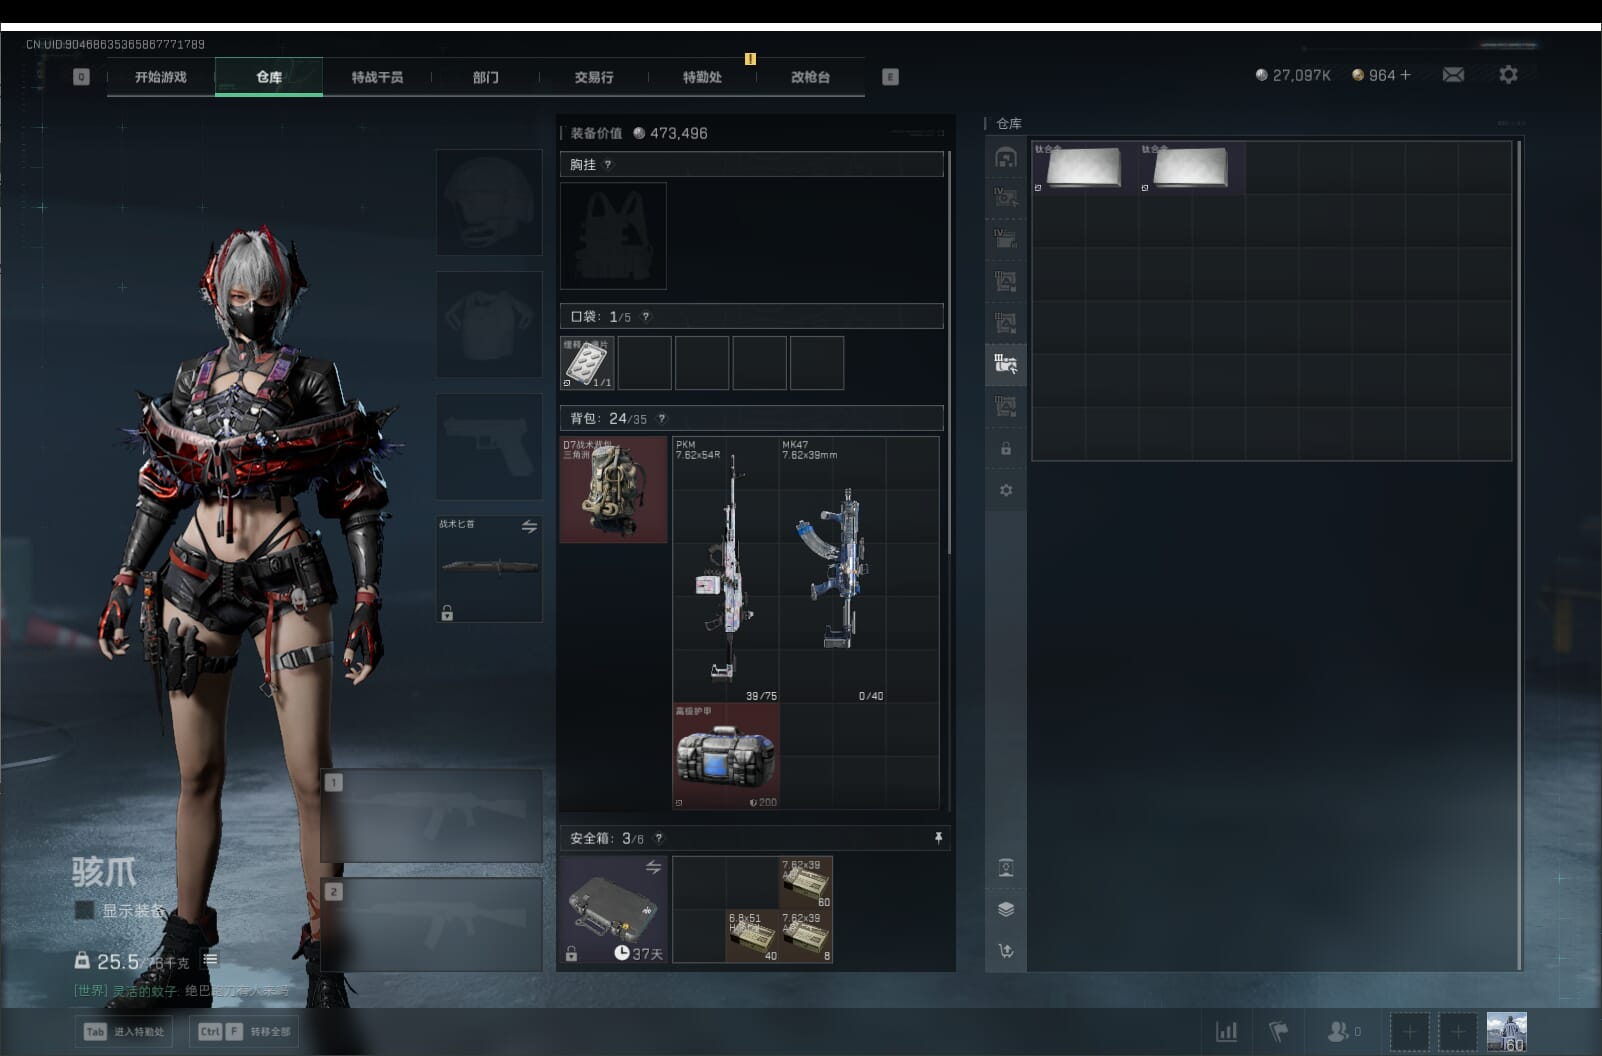Viewport: 1602px width, 1056px height.
Task: Click the help icon next to 背包
Action: [x=662, y=419]
